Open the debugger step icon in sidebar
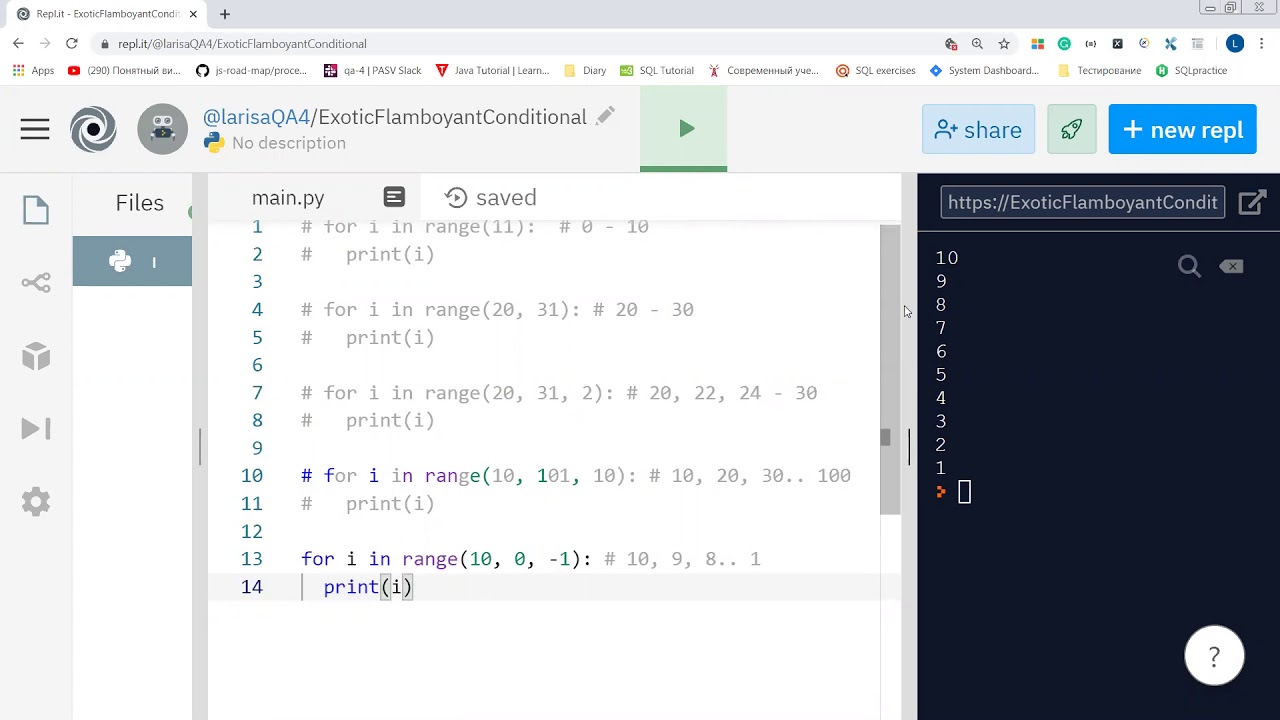 36,429
